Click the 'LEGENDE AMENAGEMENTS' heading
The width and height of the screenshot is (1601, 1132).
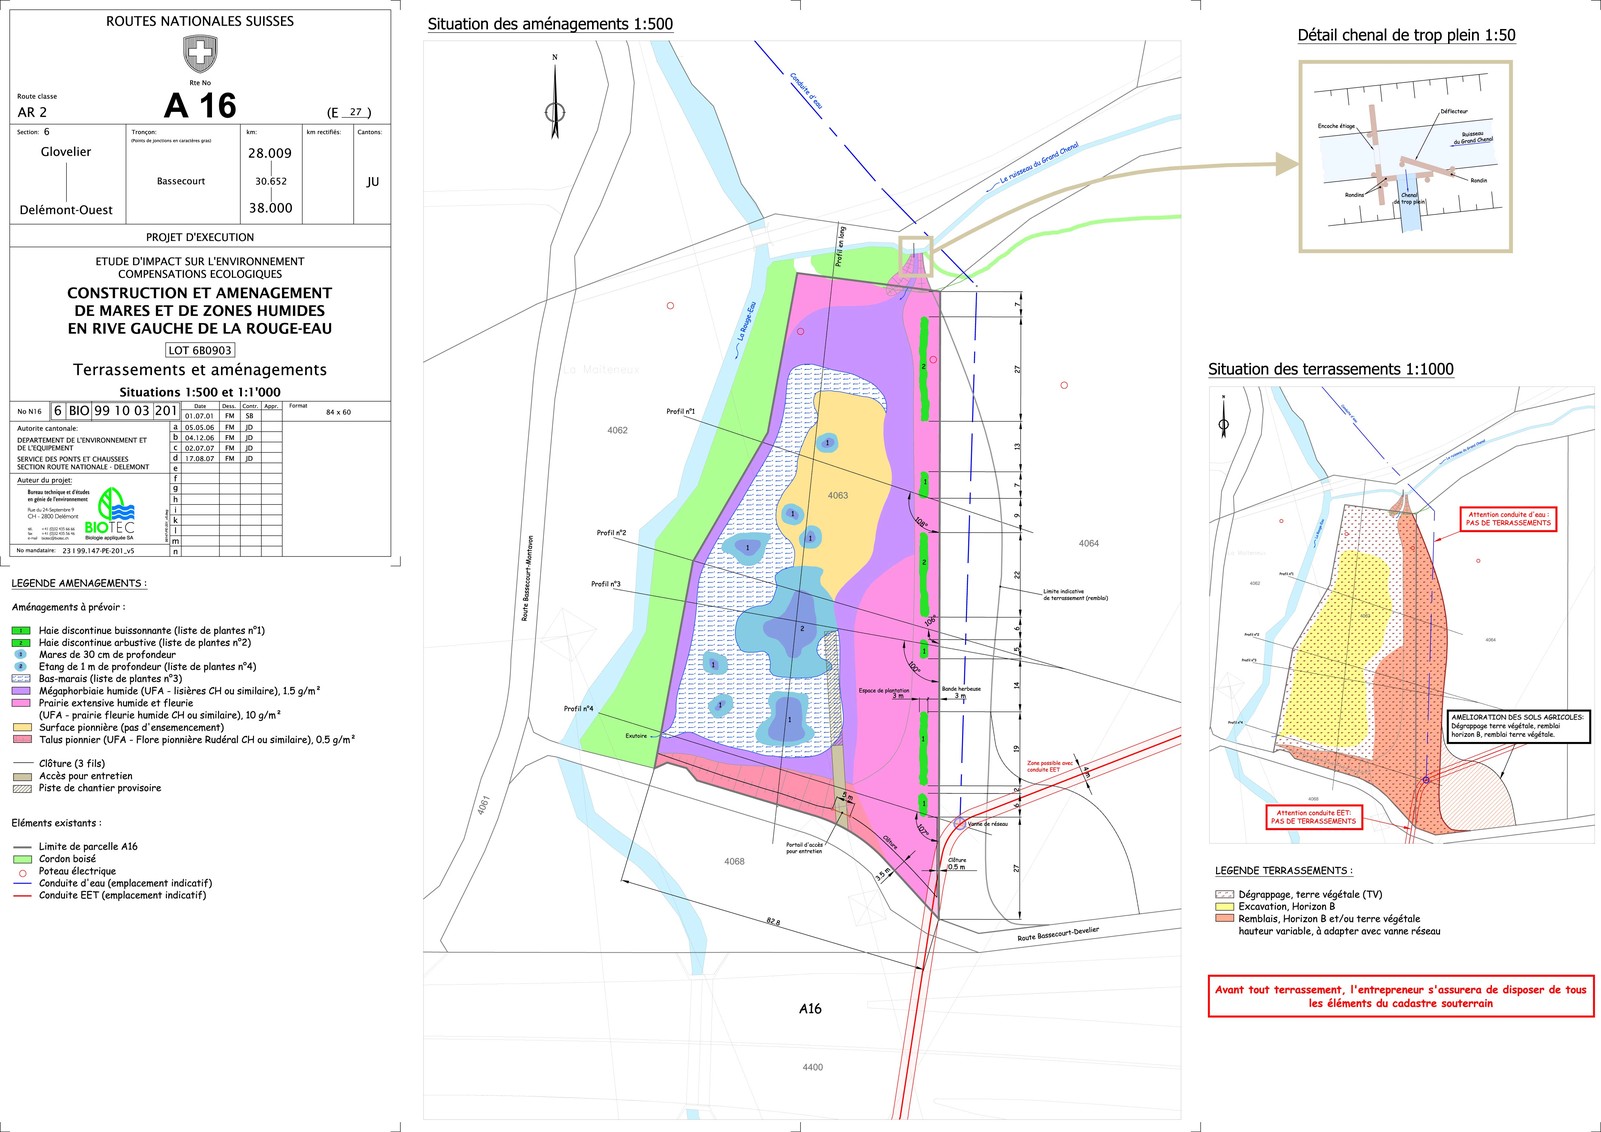79,583
